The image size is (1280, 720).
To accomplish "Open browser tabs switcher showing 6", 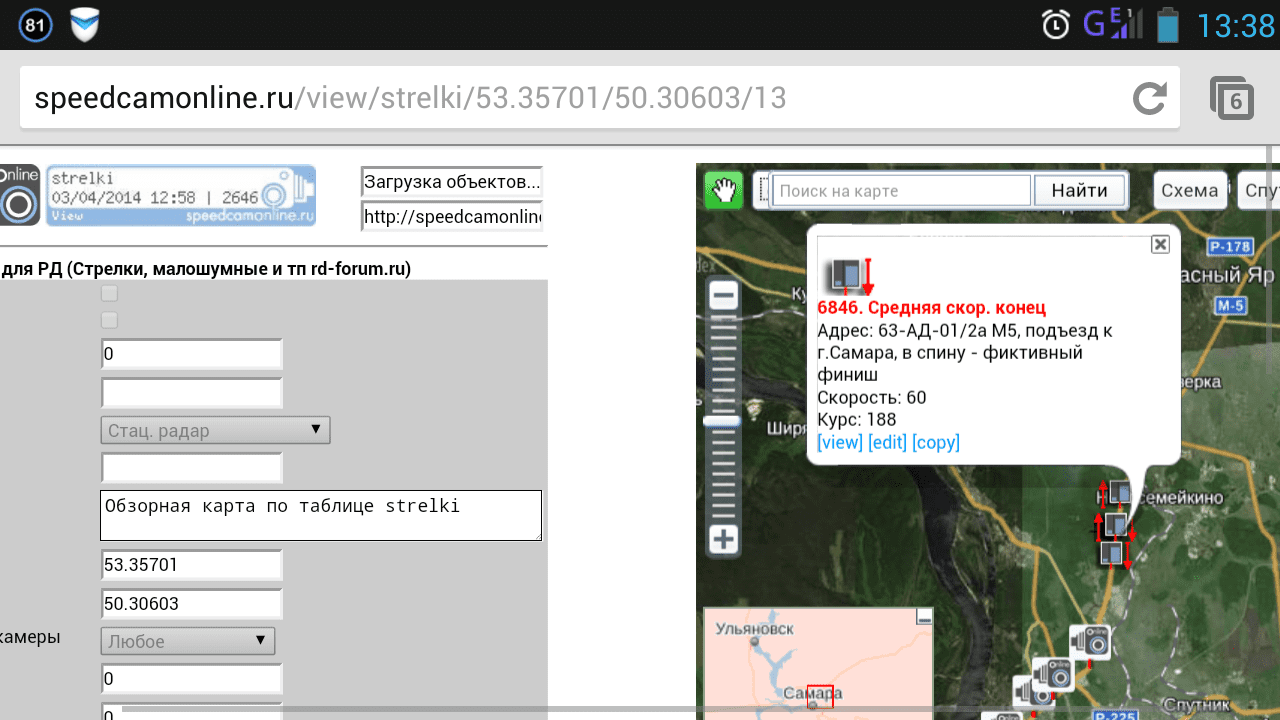I will click(x=1232, y=99).
